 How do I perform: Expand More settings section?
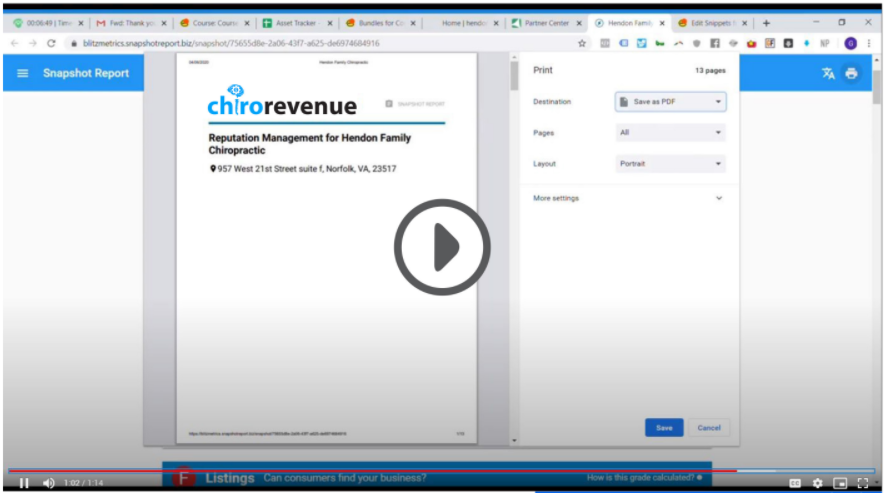pos(627,198)
